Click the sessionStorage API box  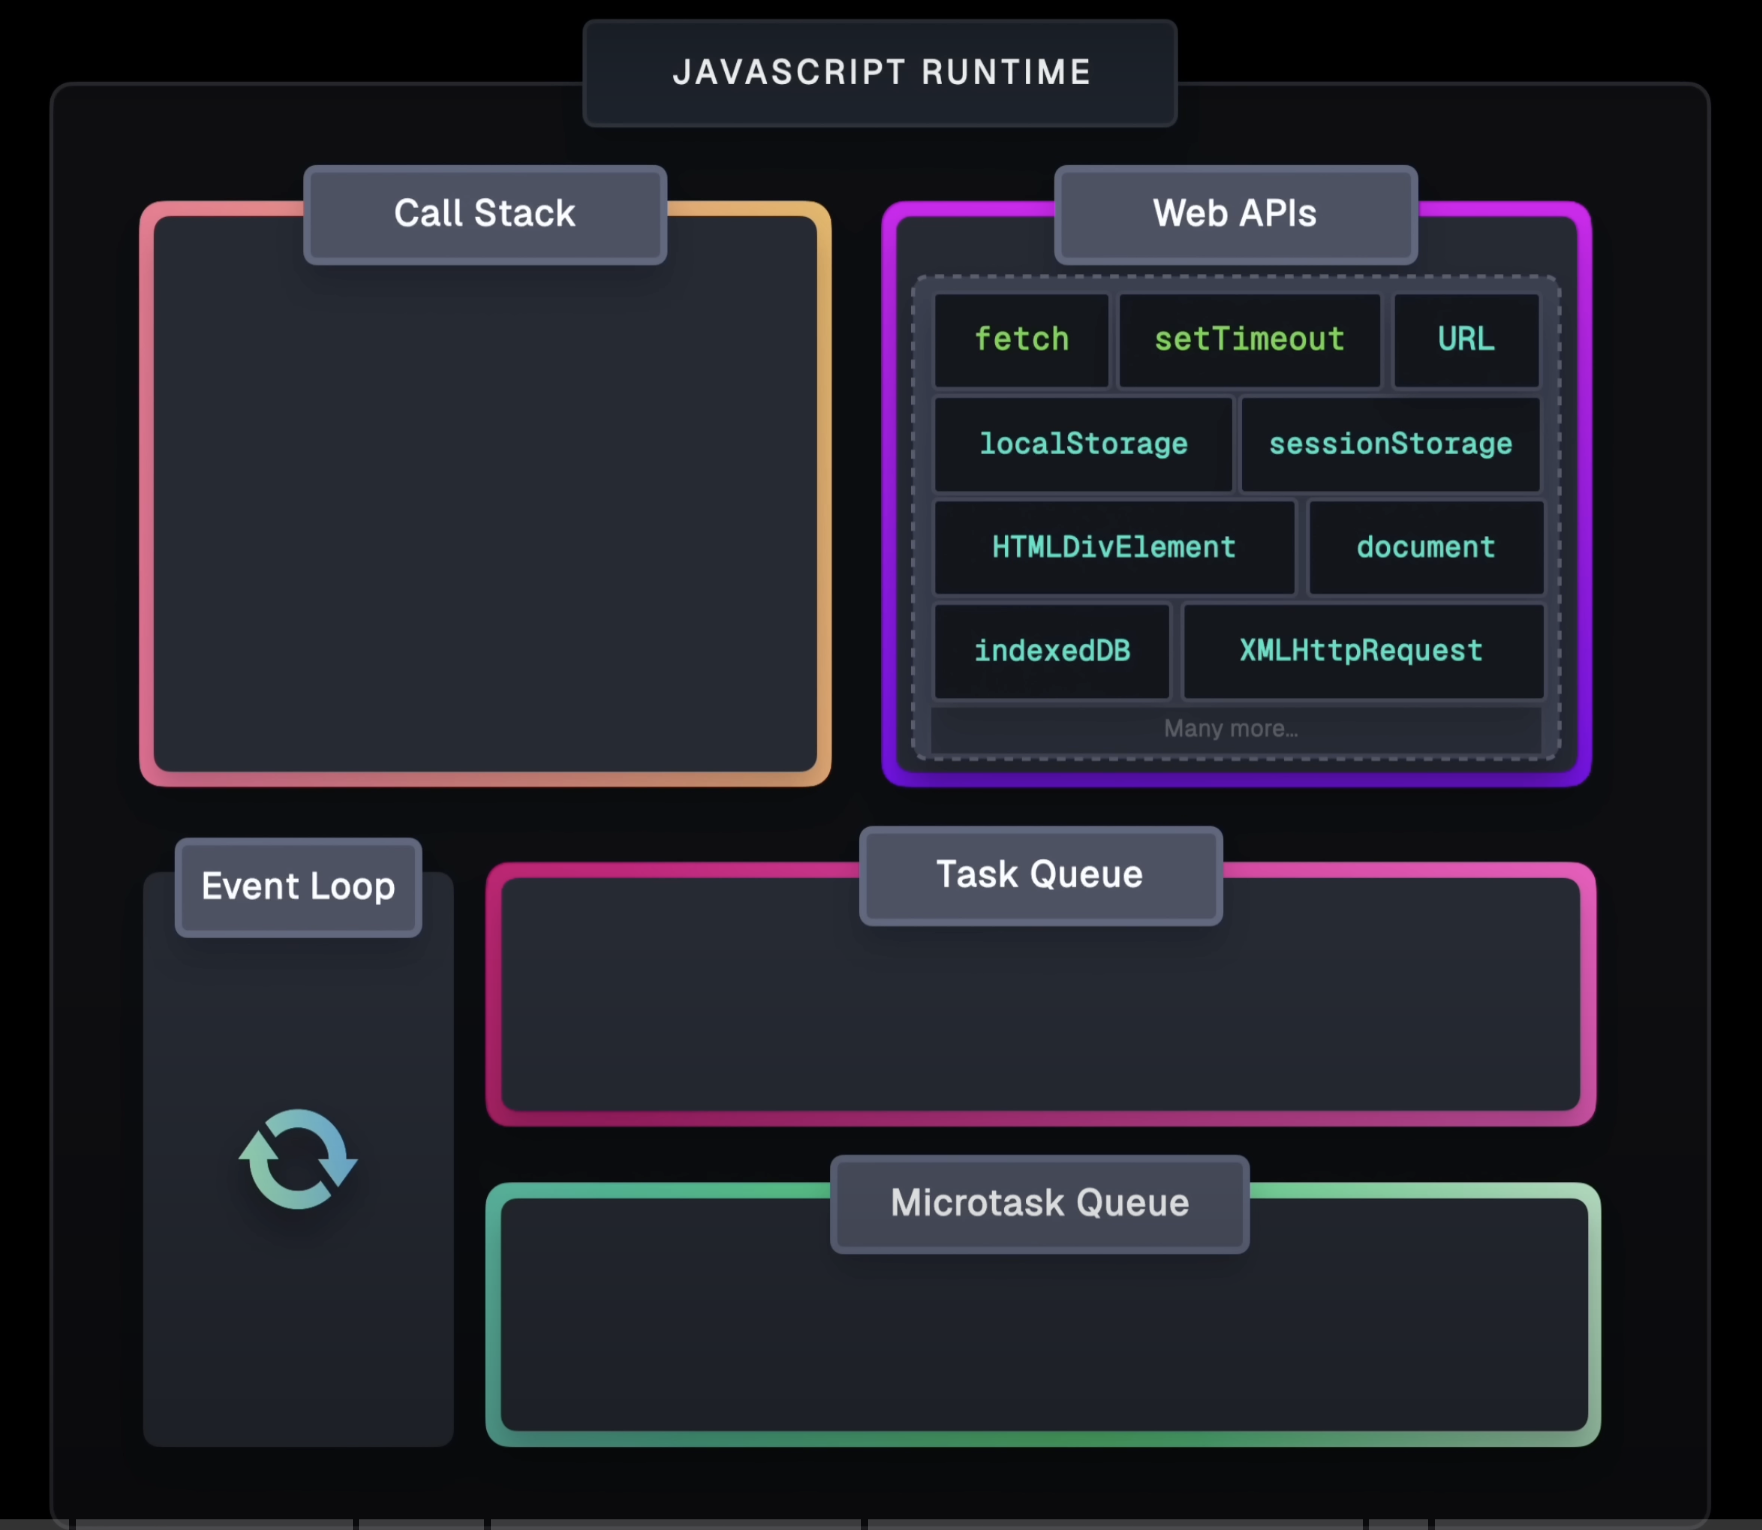pos(1390,444)
